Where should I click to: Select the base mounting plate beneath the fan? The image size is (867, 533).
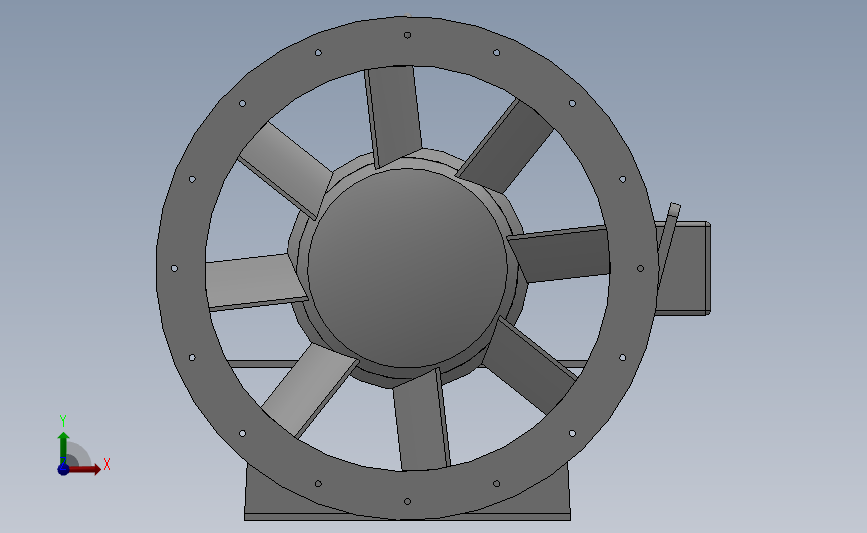click(407, 517)
